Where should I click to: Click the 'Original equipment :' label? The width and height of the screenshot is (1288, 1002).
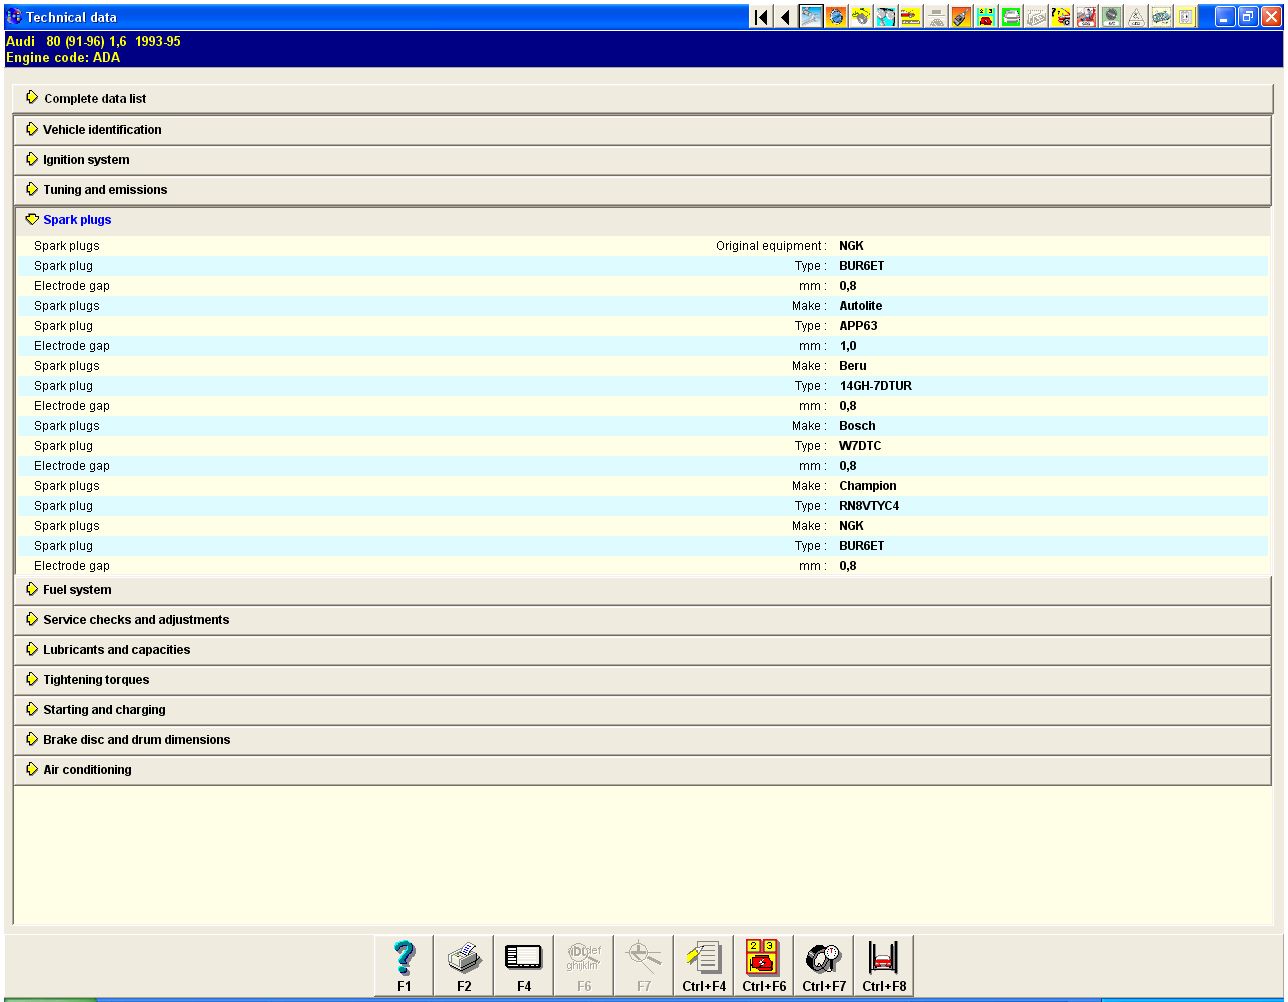click(x=771, y=246)
